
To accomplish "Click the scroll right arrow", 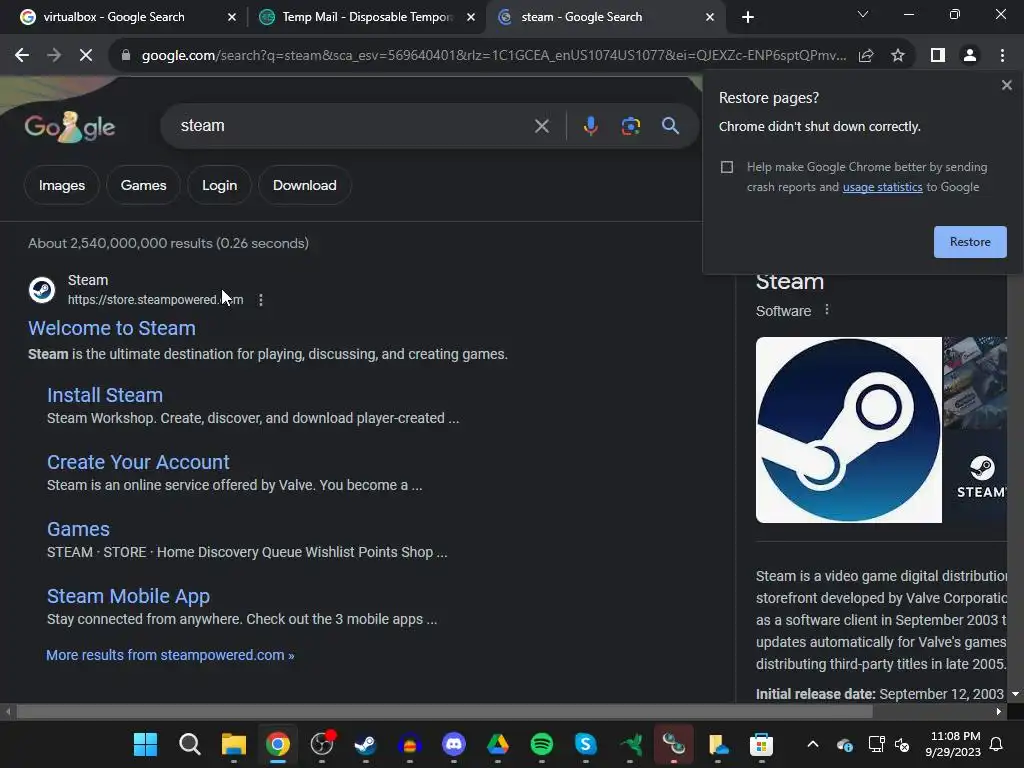I will click(x=999, y=712).
